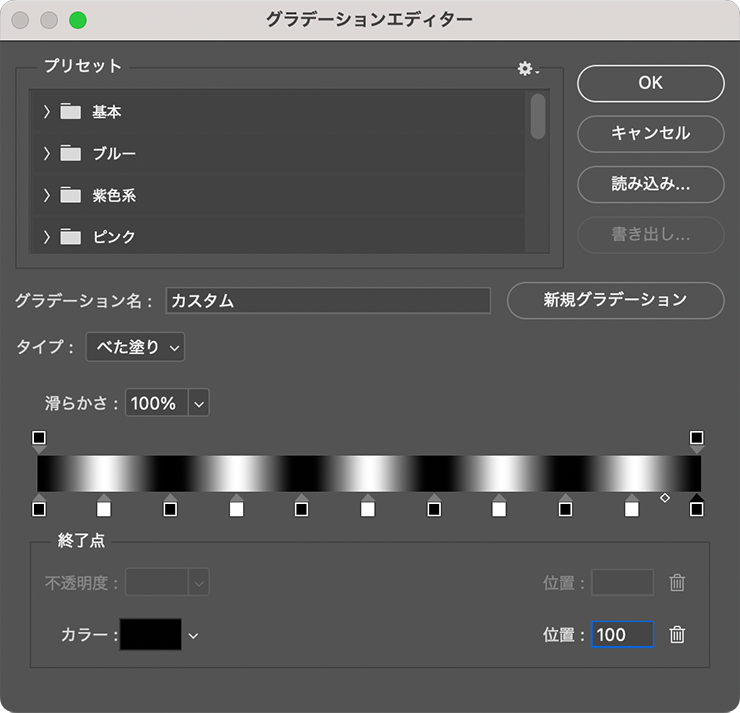
Task: Select the ピンク folder icon
Action: click(70, 237)
